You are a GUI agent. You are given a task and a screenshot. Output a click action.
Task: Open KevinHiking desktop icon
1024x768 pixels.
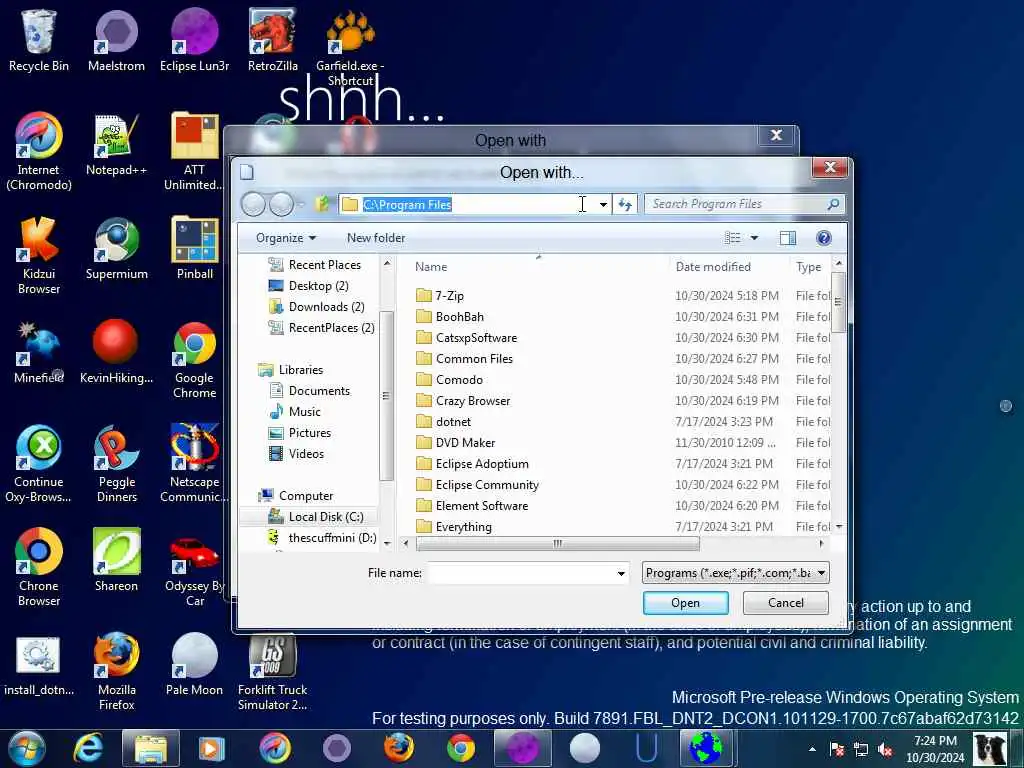[116, 353]
